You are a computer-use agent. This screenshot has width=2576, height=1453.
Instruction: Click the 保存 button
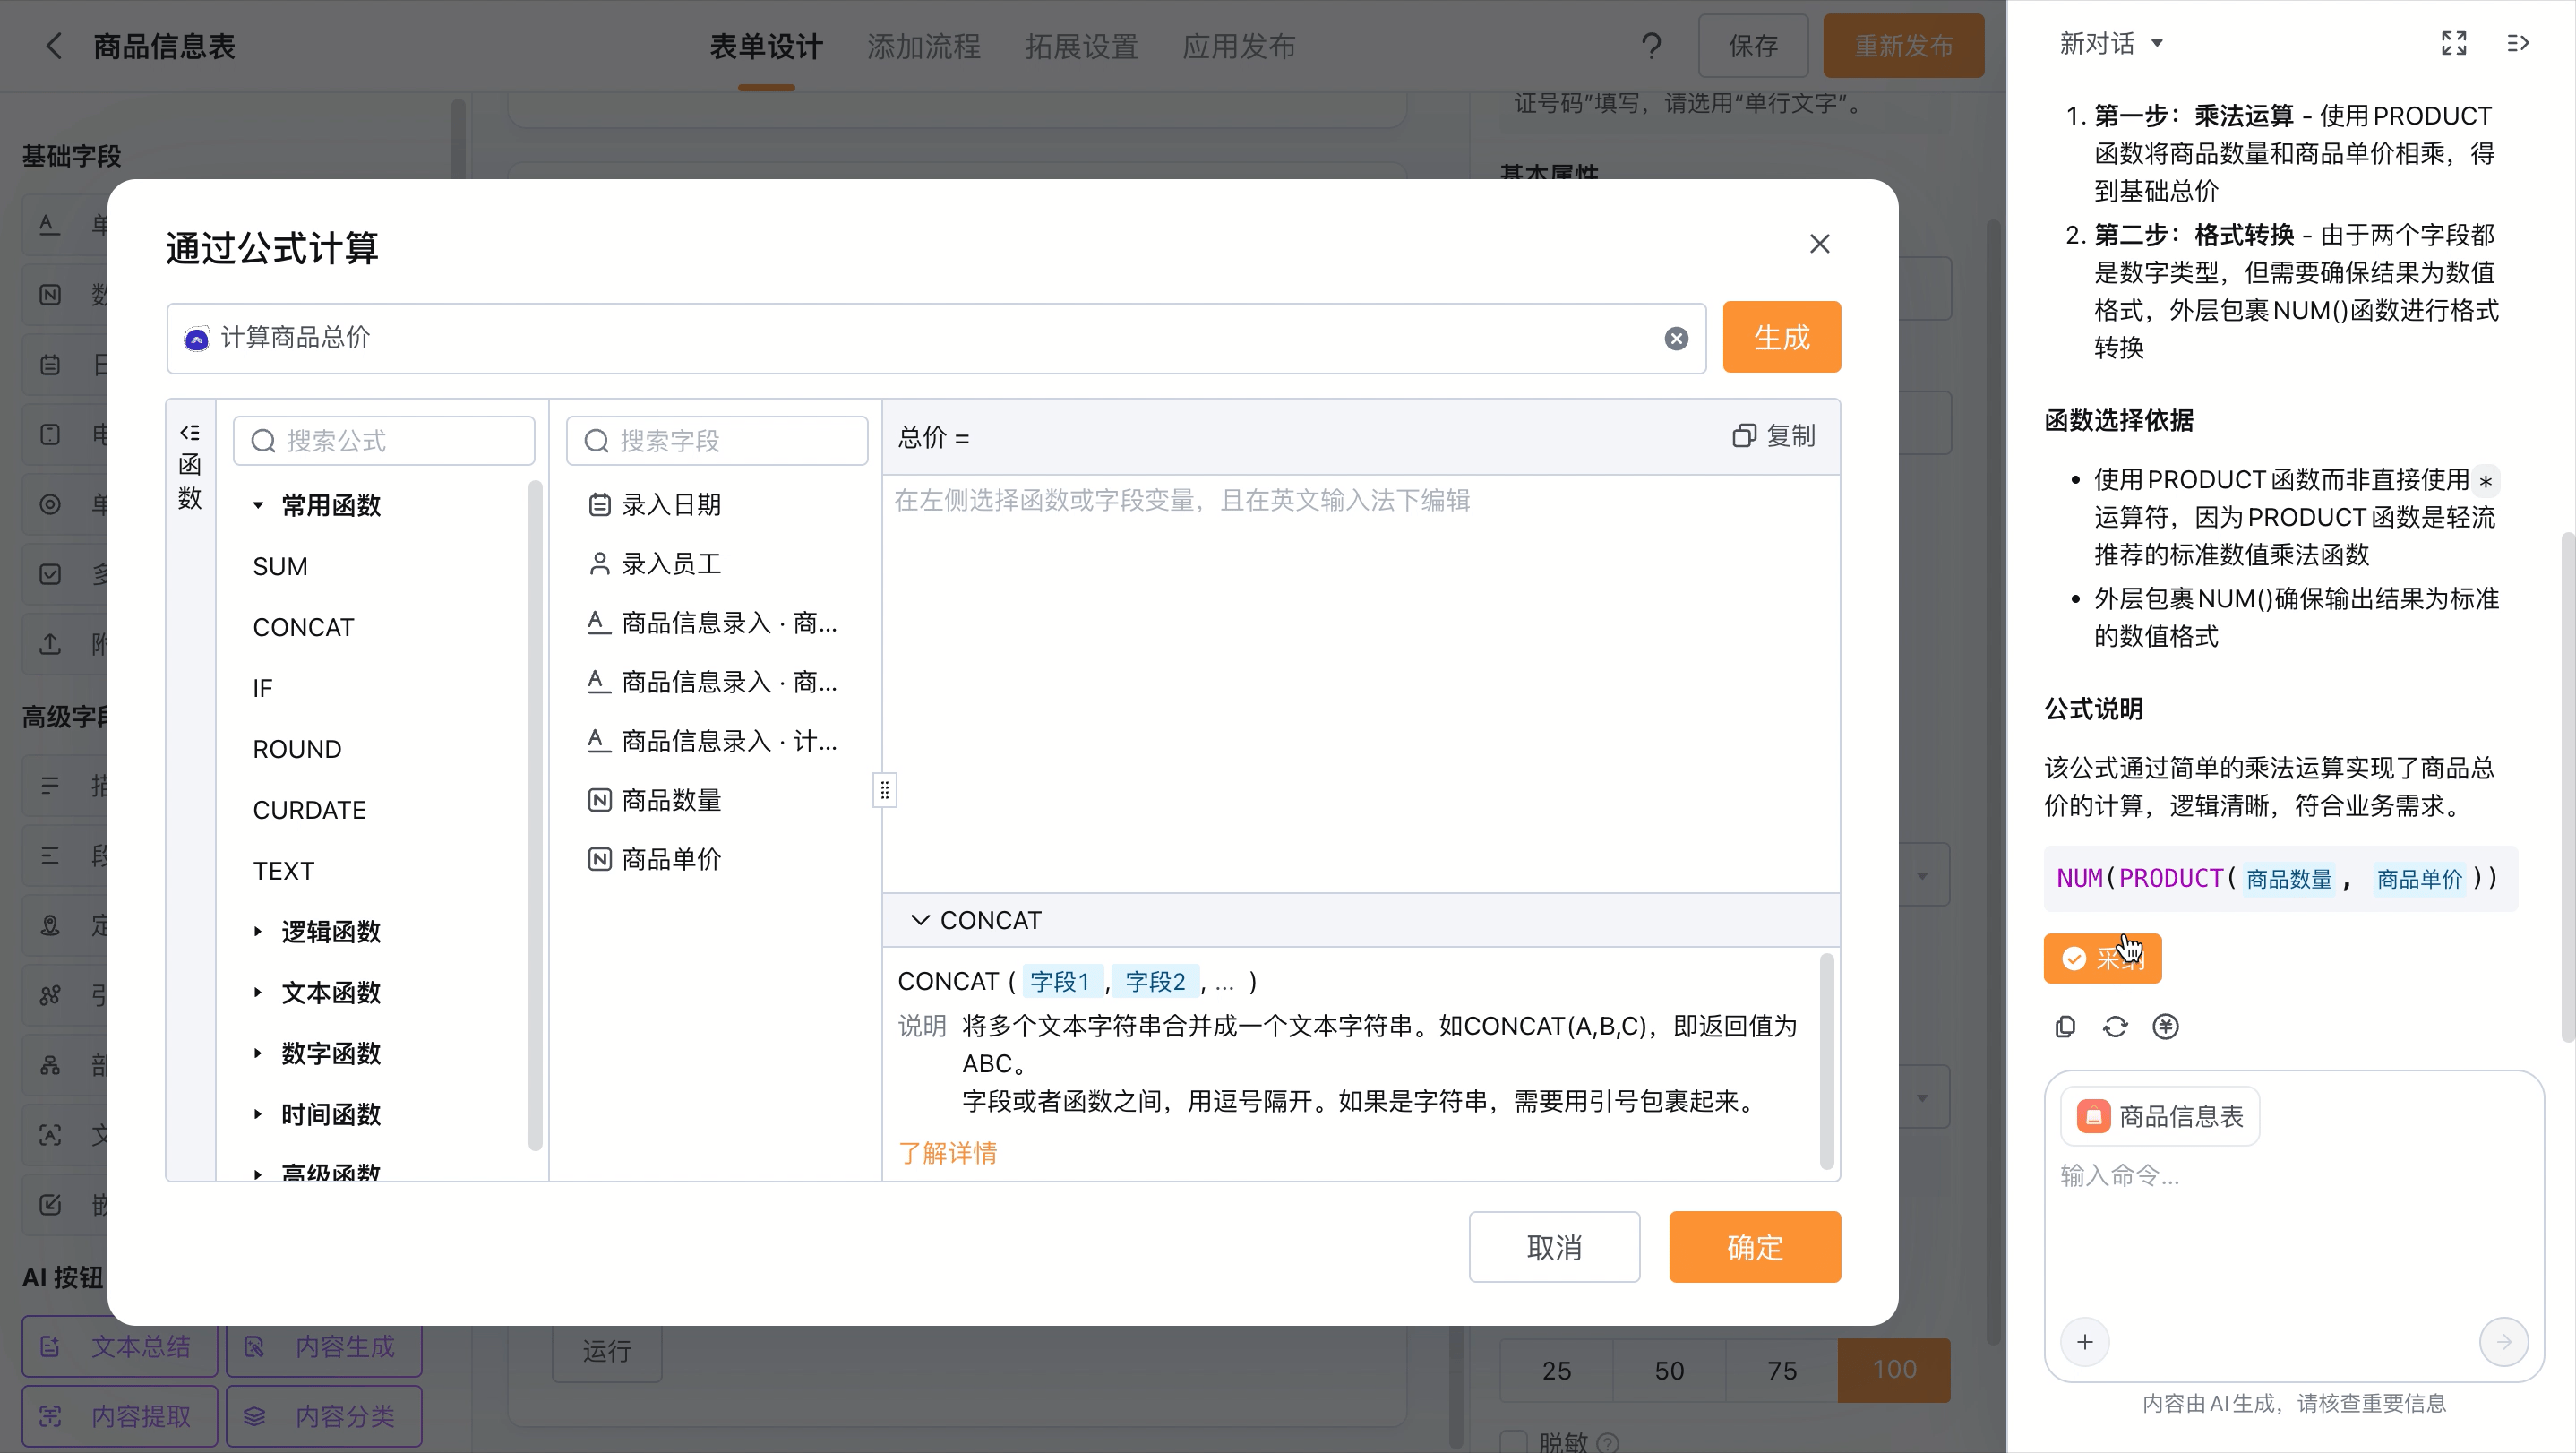(1753, 46)
